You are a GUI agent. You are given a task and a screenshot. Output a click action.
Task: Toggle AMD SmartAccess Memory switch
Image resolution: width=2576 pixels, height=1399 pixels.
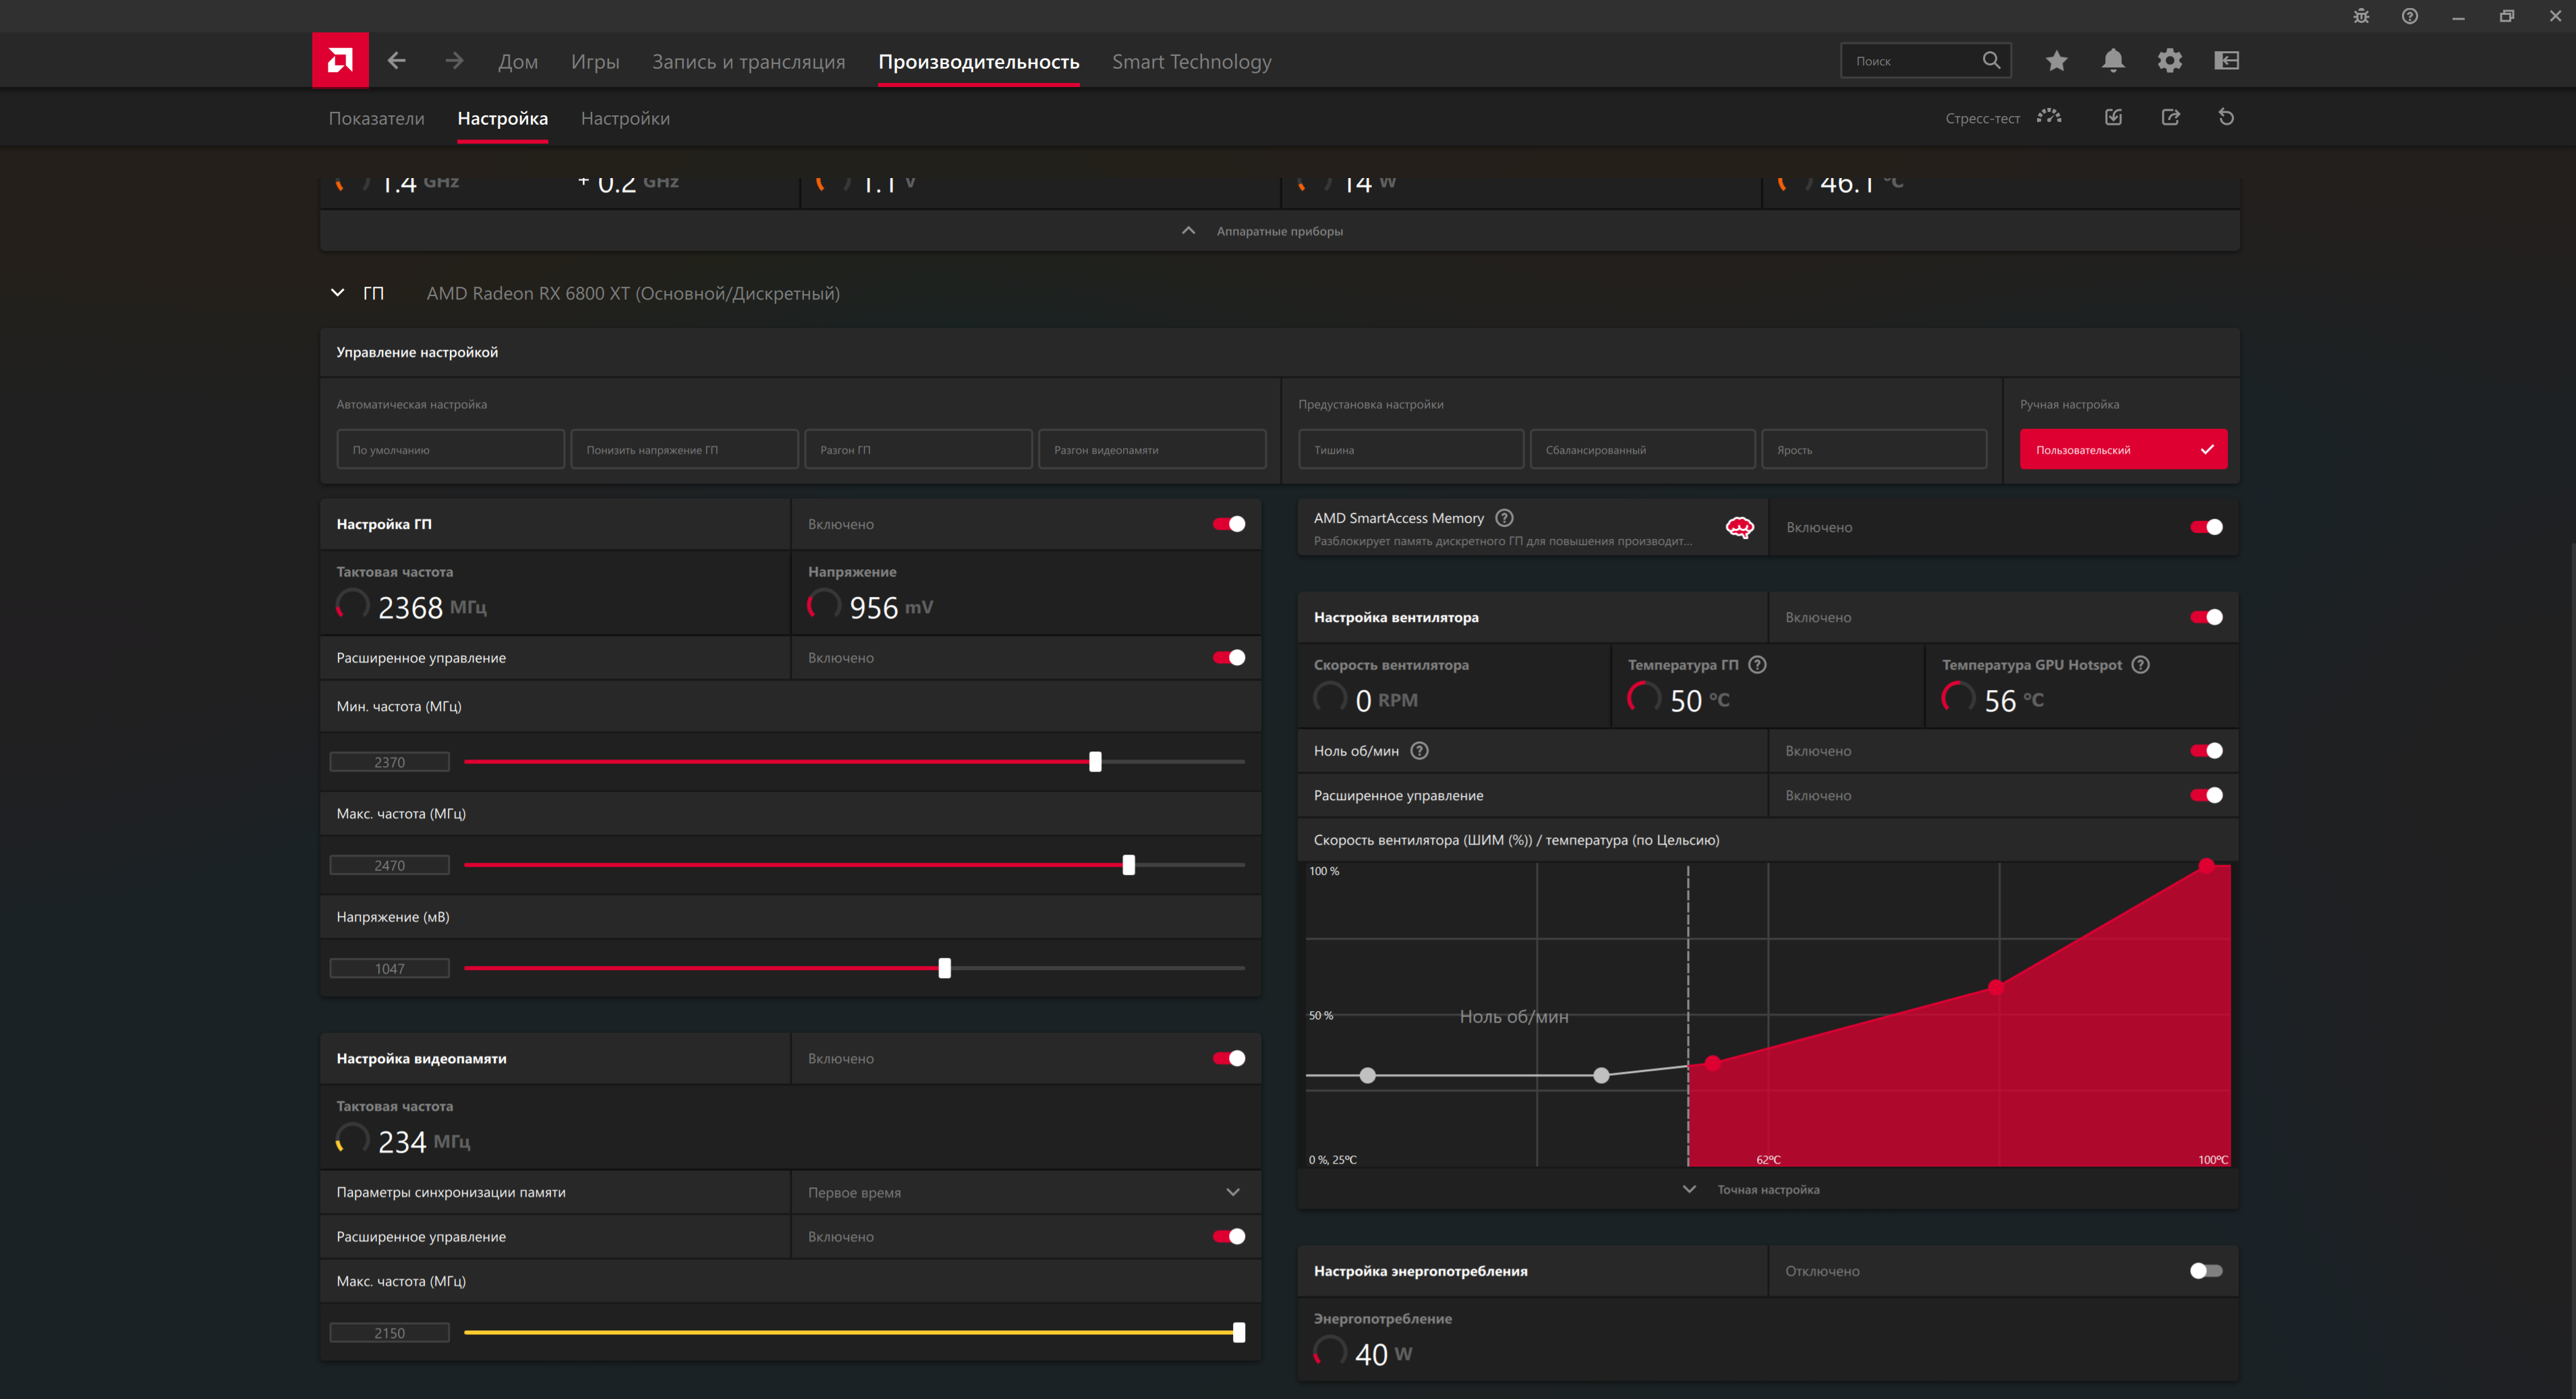[2206, 527]
